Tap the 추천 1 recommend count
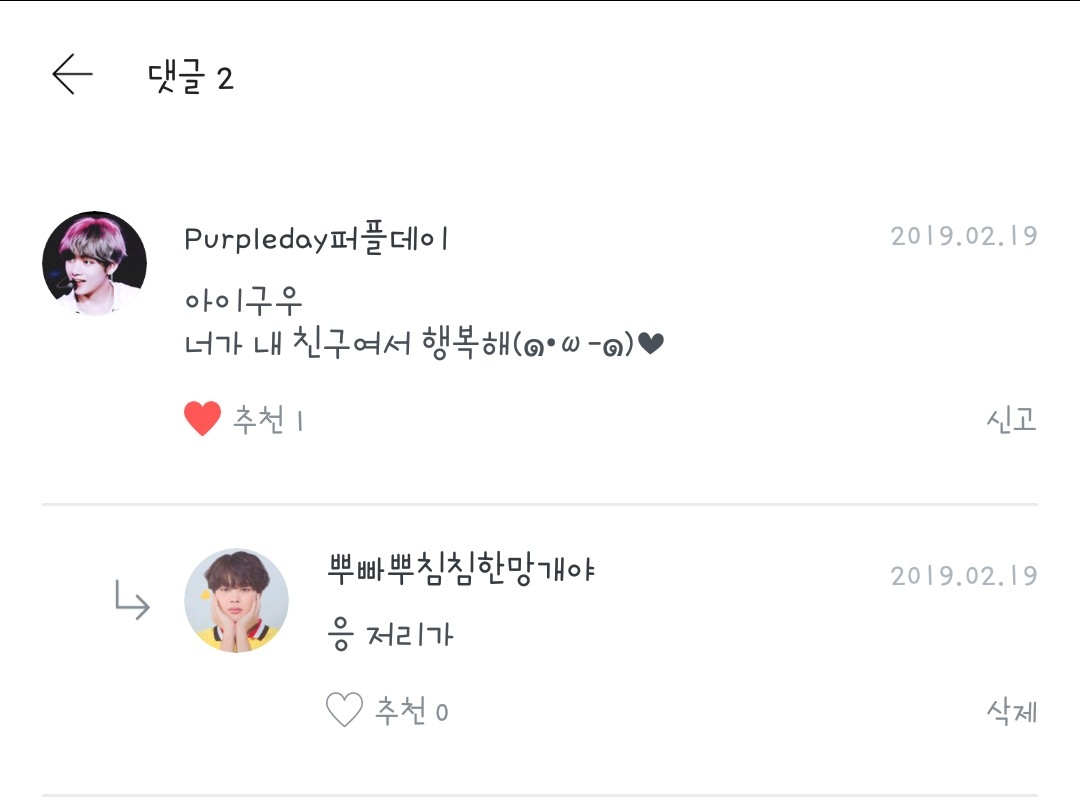 click(x=268, y=421)
